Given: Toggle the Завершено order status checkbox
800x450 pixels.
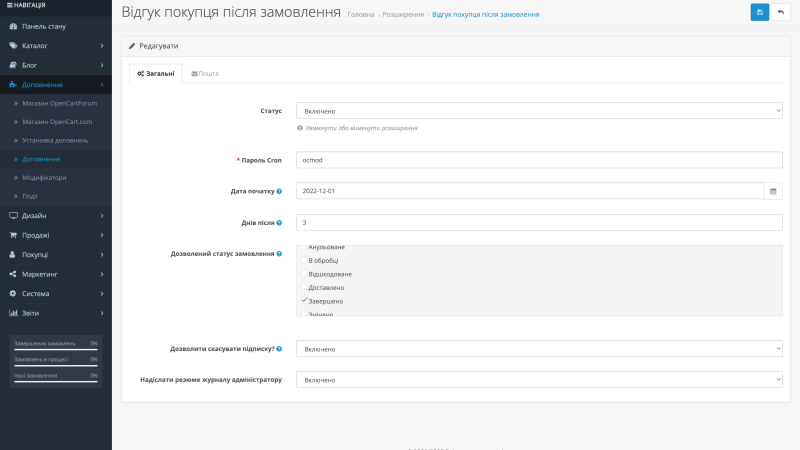Looking at the screenshot, I should (305, 301).
